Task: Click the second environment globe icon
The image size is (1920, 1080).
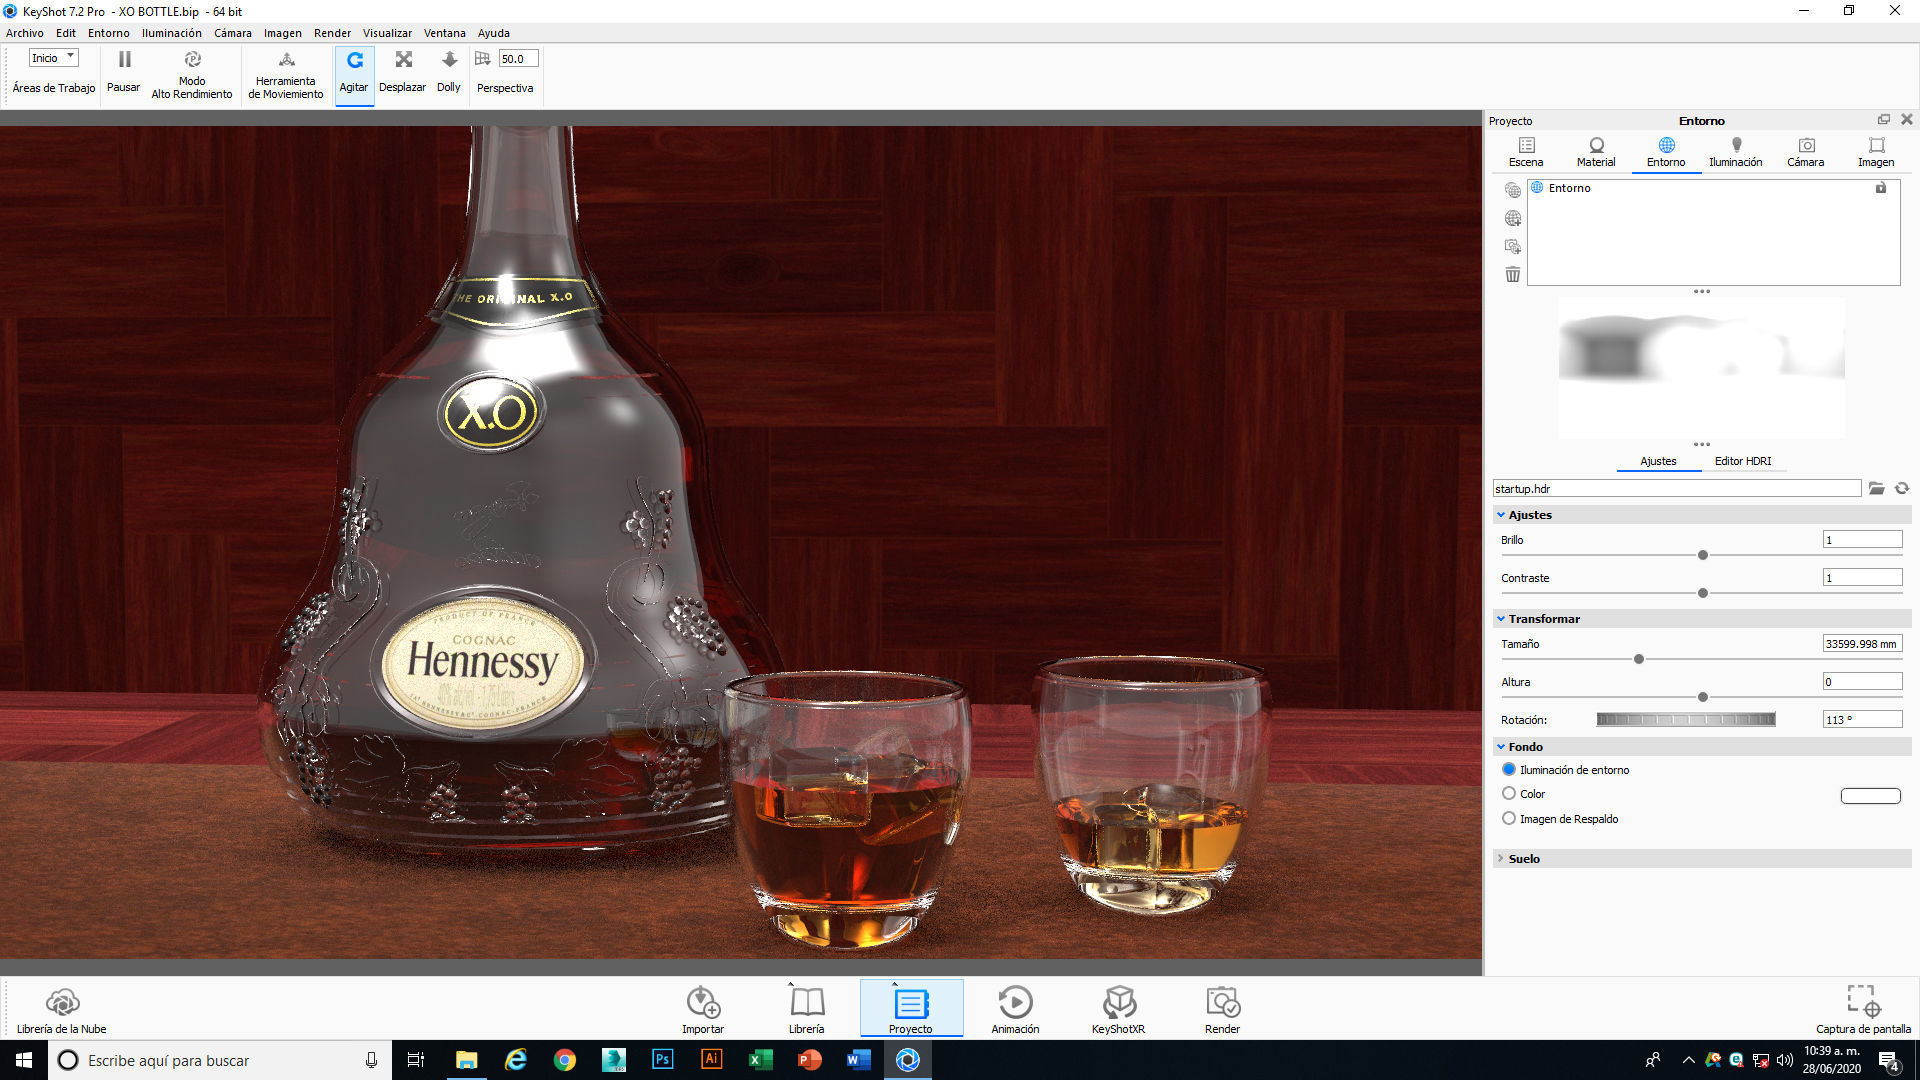Action: [1513, 218]
